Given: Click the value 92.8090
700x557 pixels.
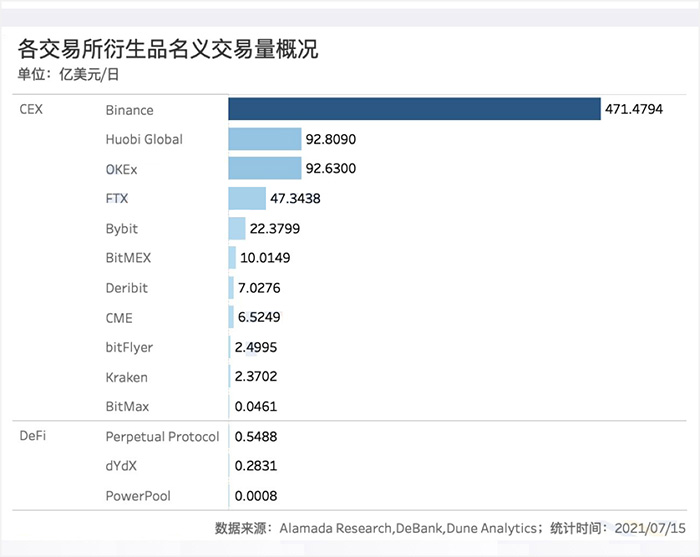Looking at the screenshot, I should [331, 139].
